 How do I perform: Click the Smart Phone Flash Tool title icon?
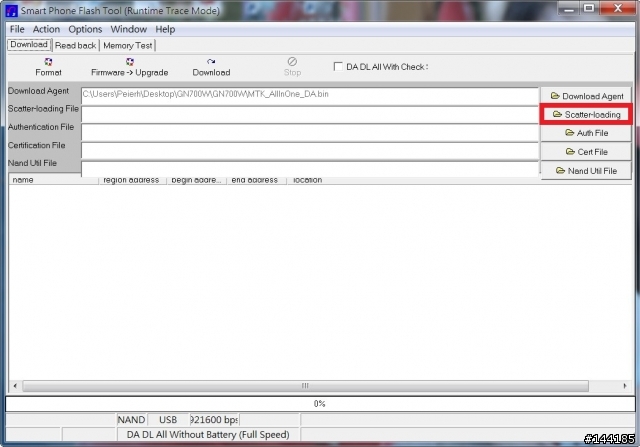[11, 11]
